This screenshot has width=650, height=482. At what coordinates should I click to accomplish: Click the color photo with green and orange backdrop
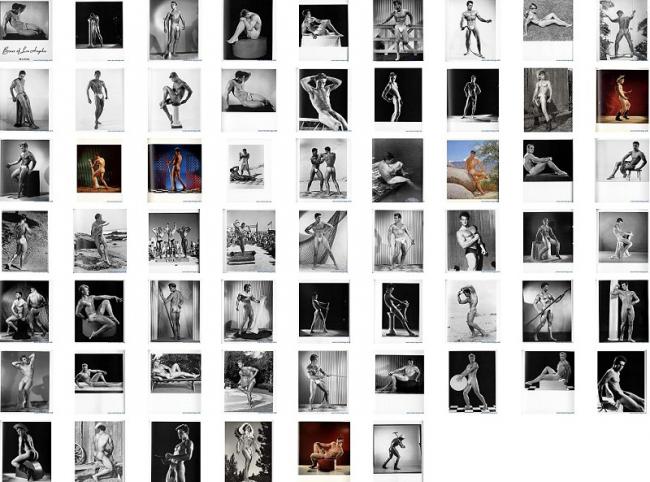99,167
